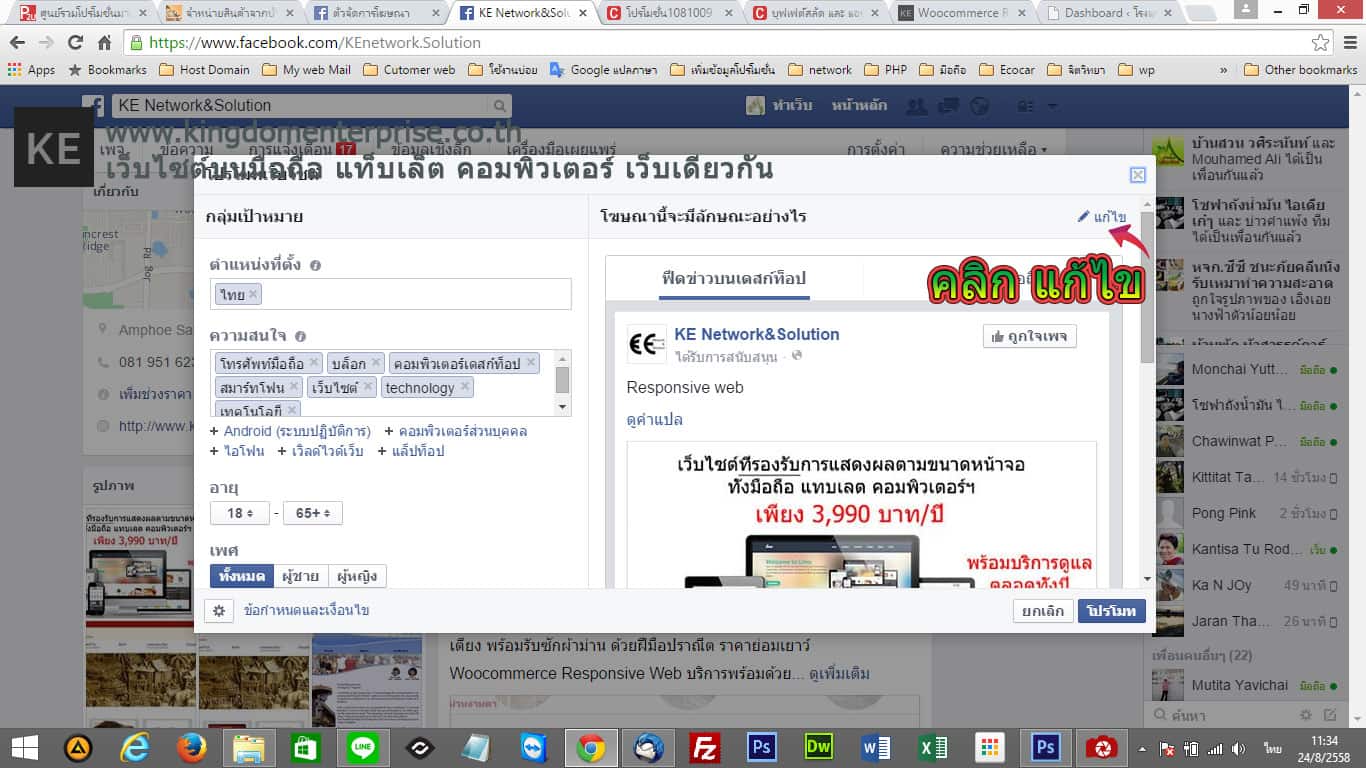Select gender ผู้ชาย
This screenshot has height=768, width=1366.
300,576
